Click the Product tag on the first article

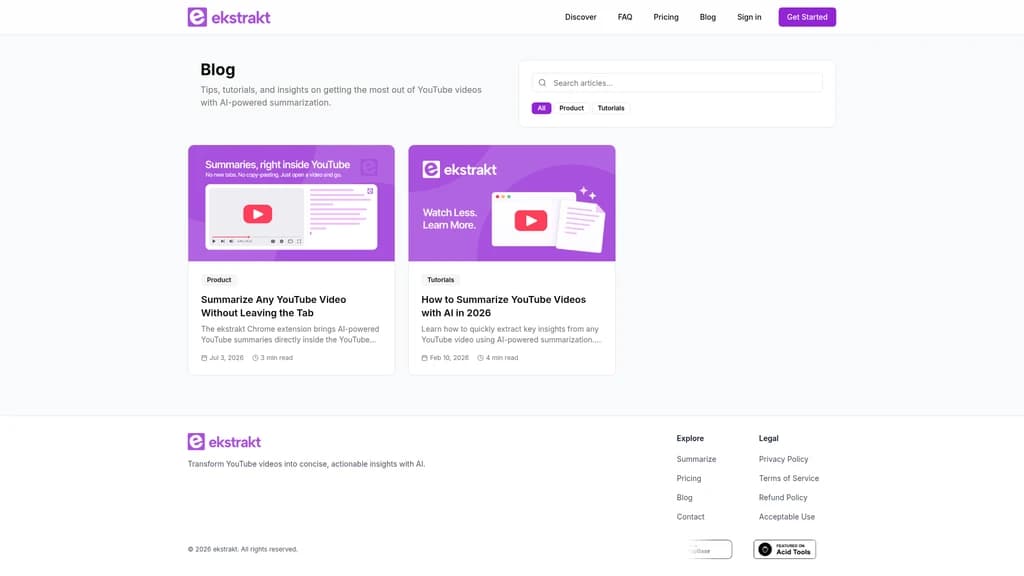click(x=219, y=280)
